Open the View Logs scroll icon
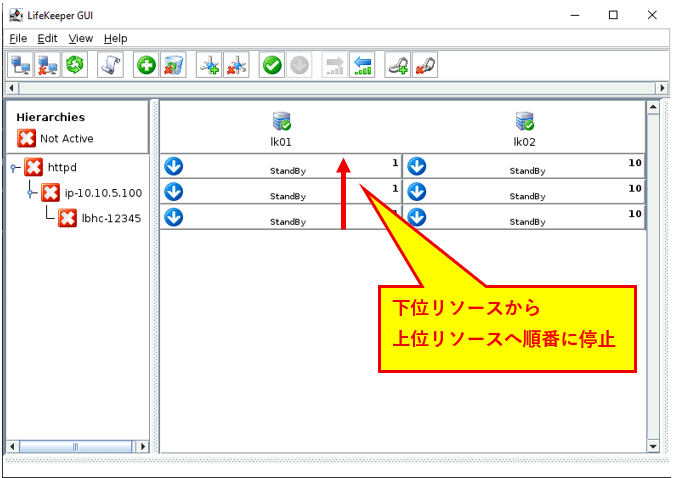 (111, 65)
